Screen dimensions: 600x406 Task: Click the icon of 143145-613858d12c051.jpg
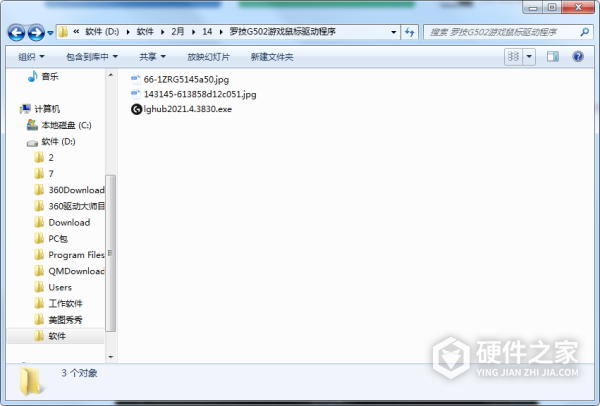tap(136, 94)
